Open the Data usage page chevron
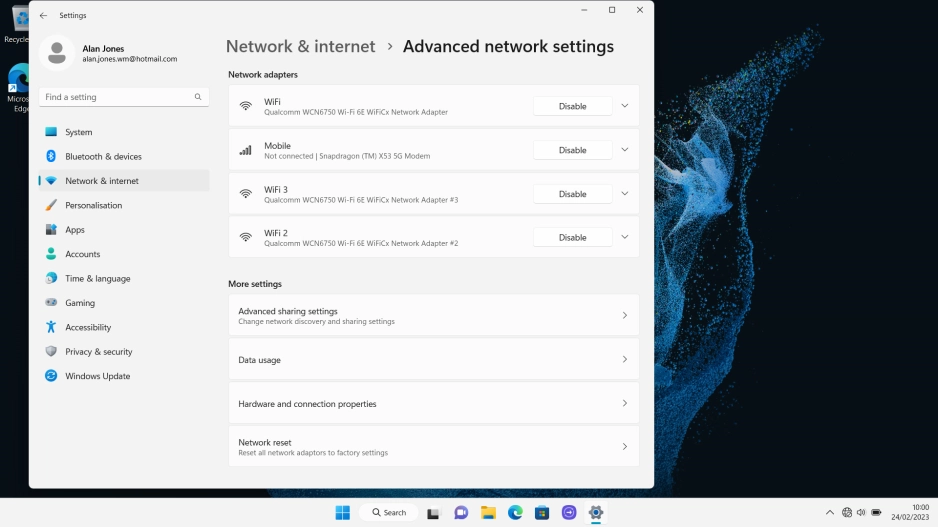The image size is (938, 527). (x=625, y=360)
